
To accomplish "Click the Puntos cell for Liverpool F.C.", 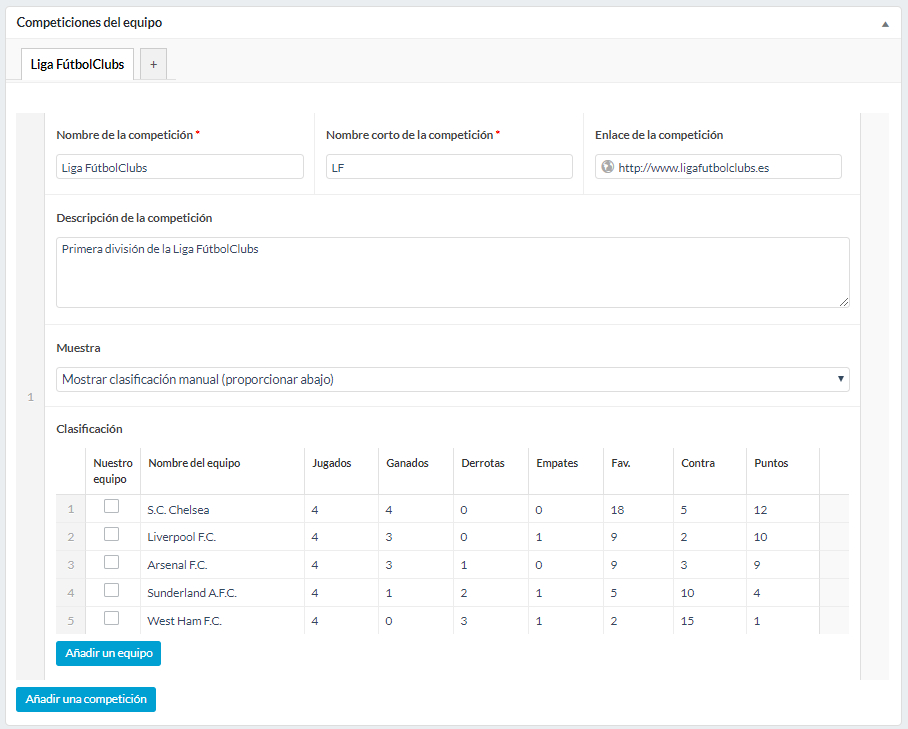I will [782, 537].
